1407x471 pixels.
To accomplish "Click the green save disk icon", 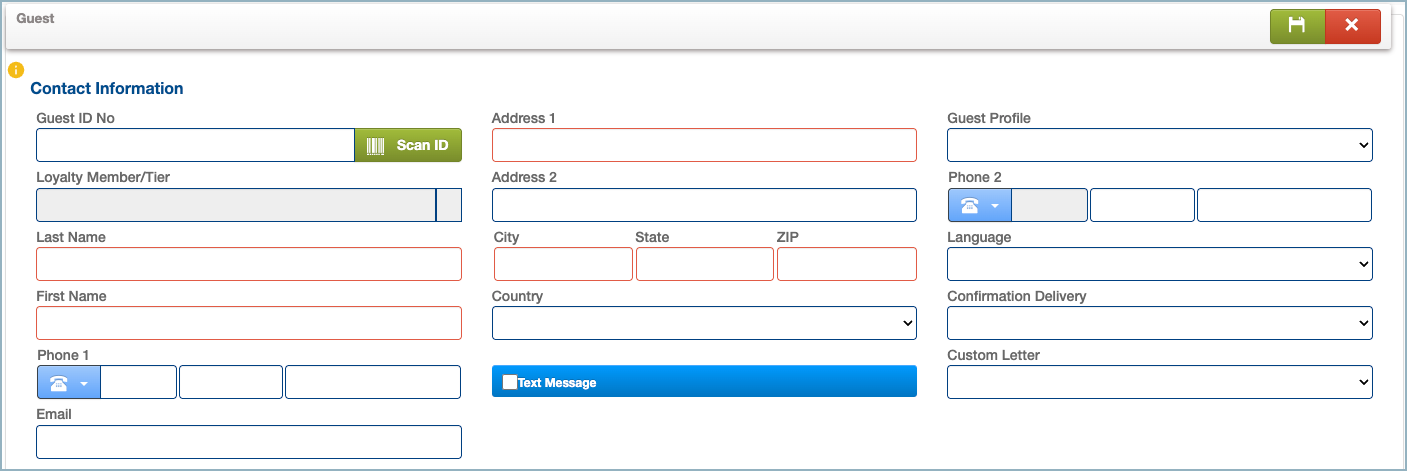I will [x=1297, y=26].
